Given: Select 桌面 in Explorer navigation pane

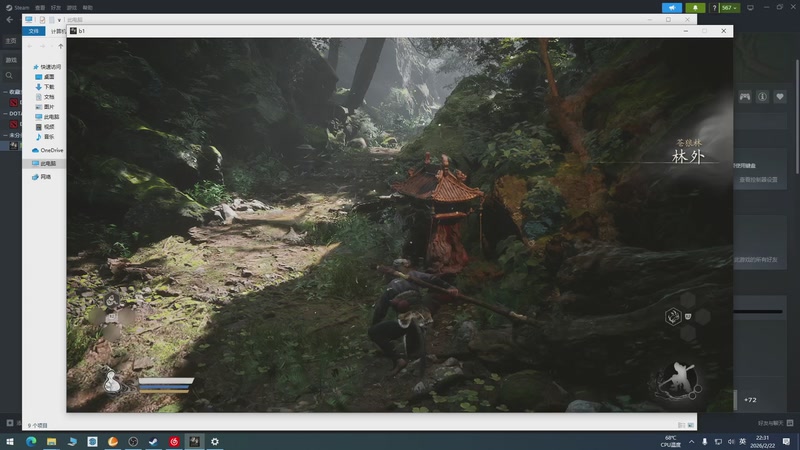Looking at the screenshot, I should tap(45, 77).
